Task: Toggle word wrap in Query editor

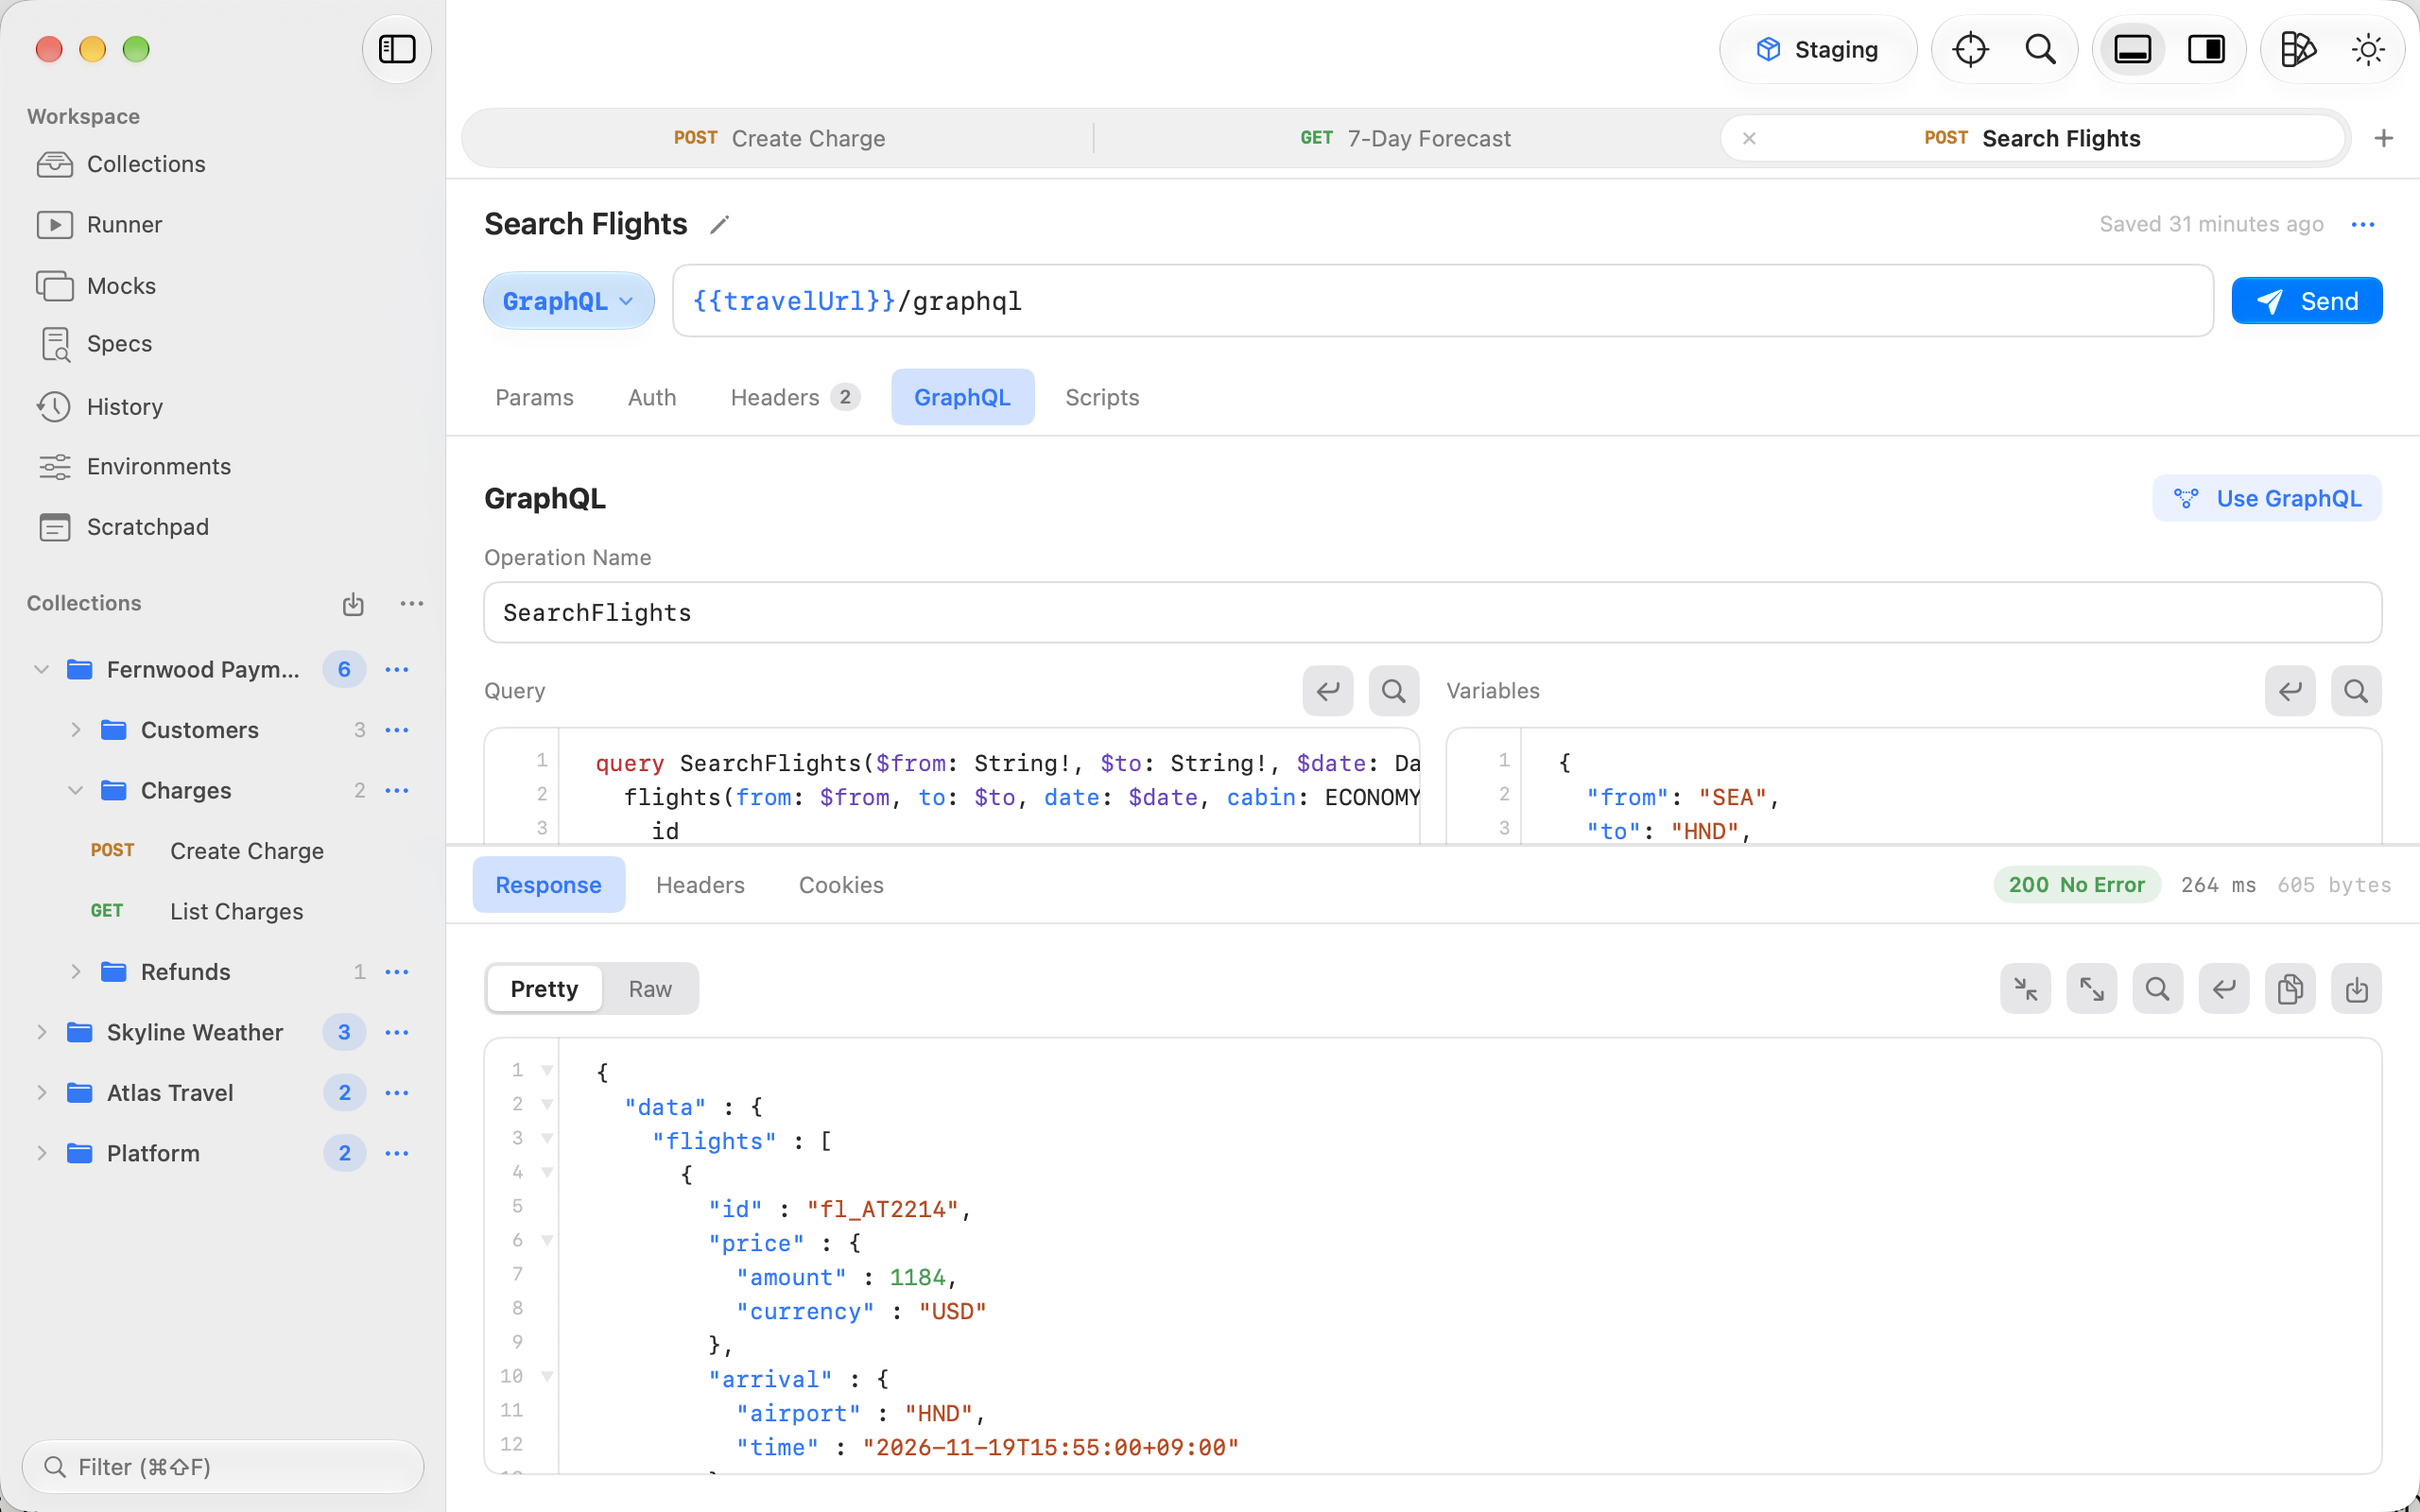Action: coord(1328,691)
